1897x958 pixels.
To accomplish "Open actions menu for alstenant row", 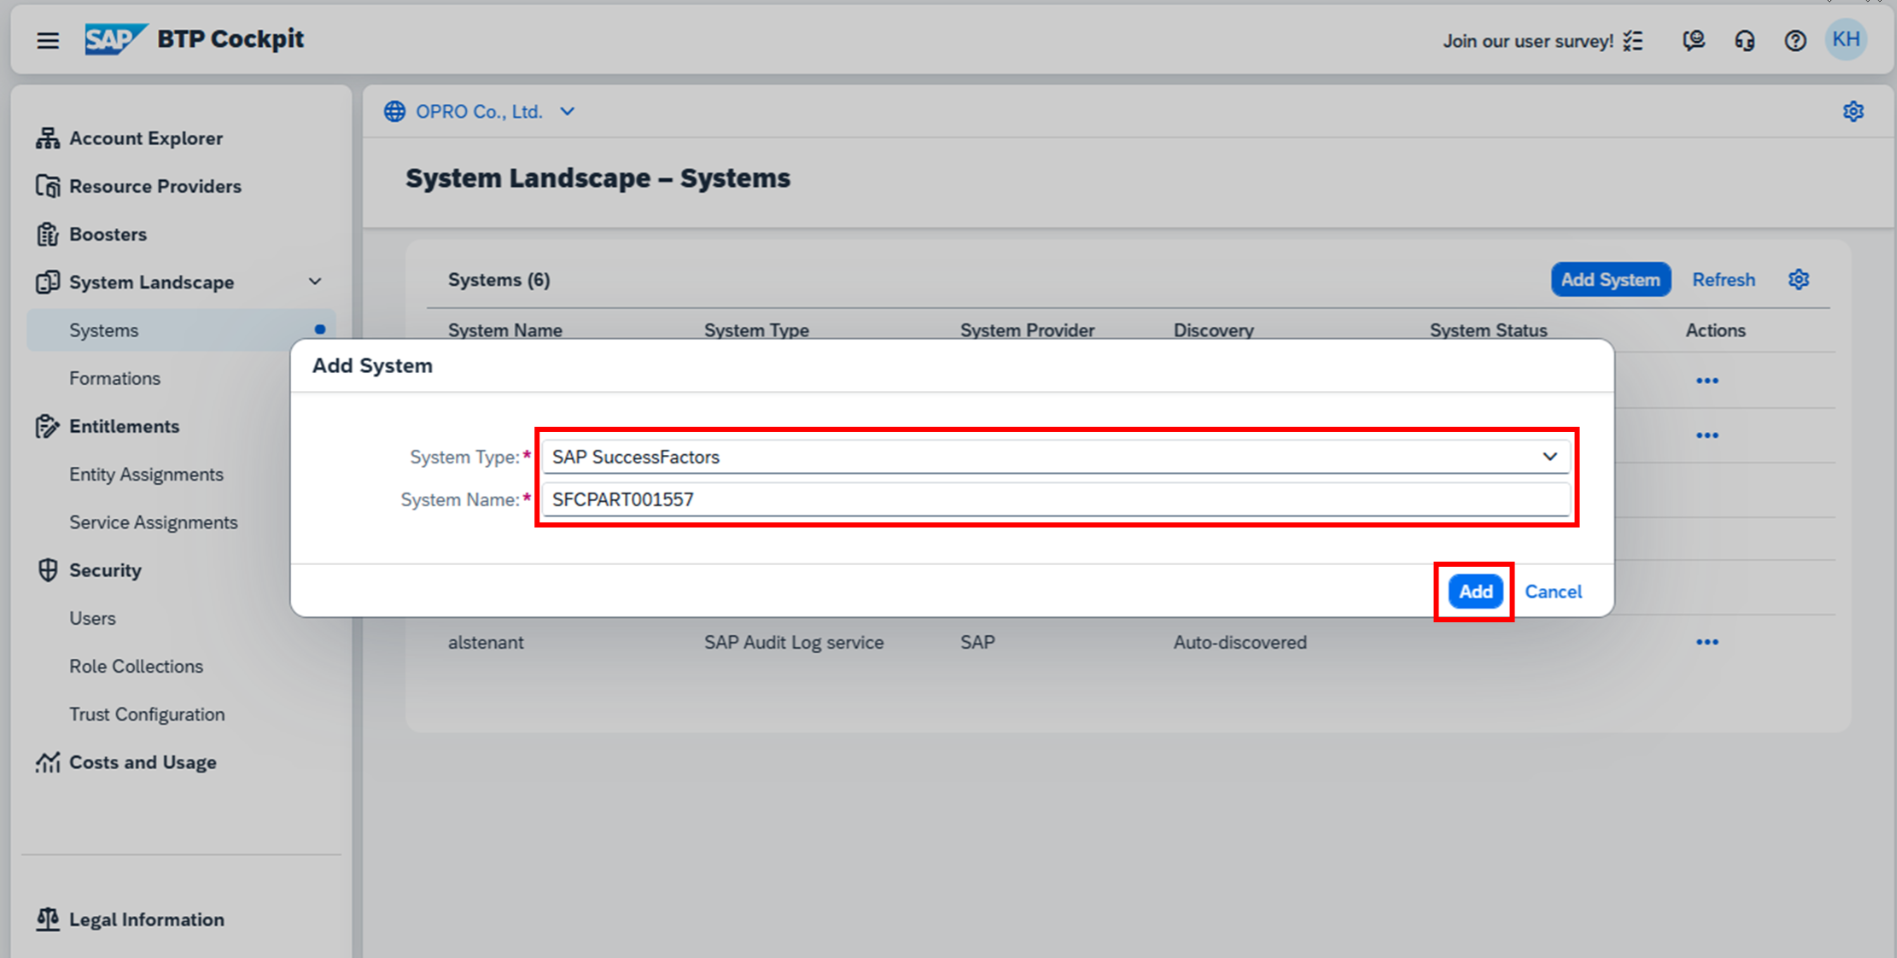I will point(1707,642).
